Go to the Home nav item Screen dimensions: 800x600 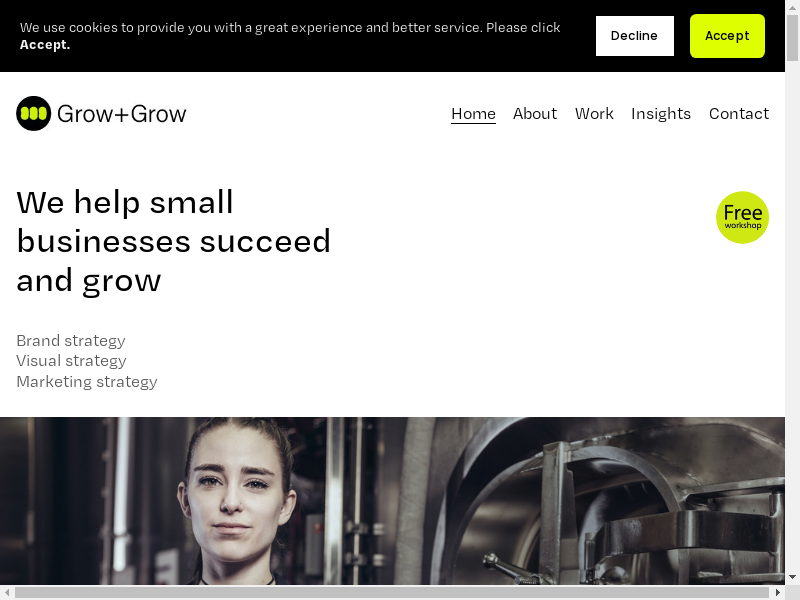coord(473,114)
